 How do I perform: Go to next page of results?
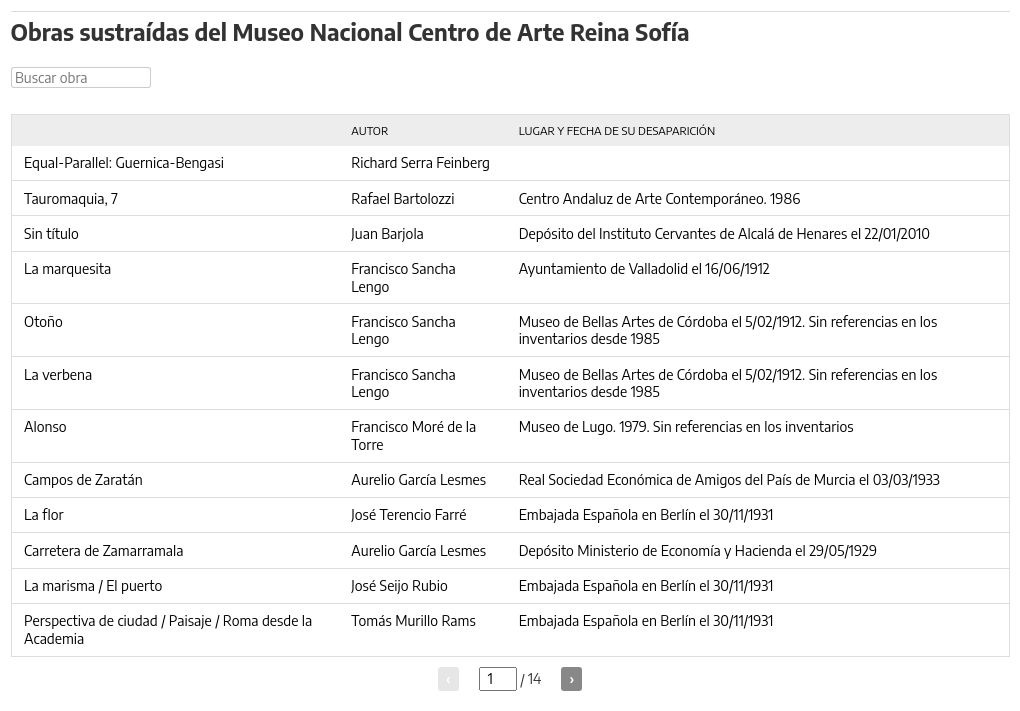tap(571, 679)
